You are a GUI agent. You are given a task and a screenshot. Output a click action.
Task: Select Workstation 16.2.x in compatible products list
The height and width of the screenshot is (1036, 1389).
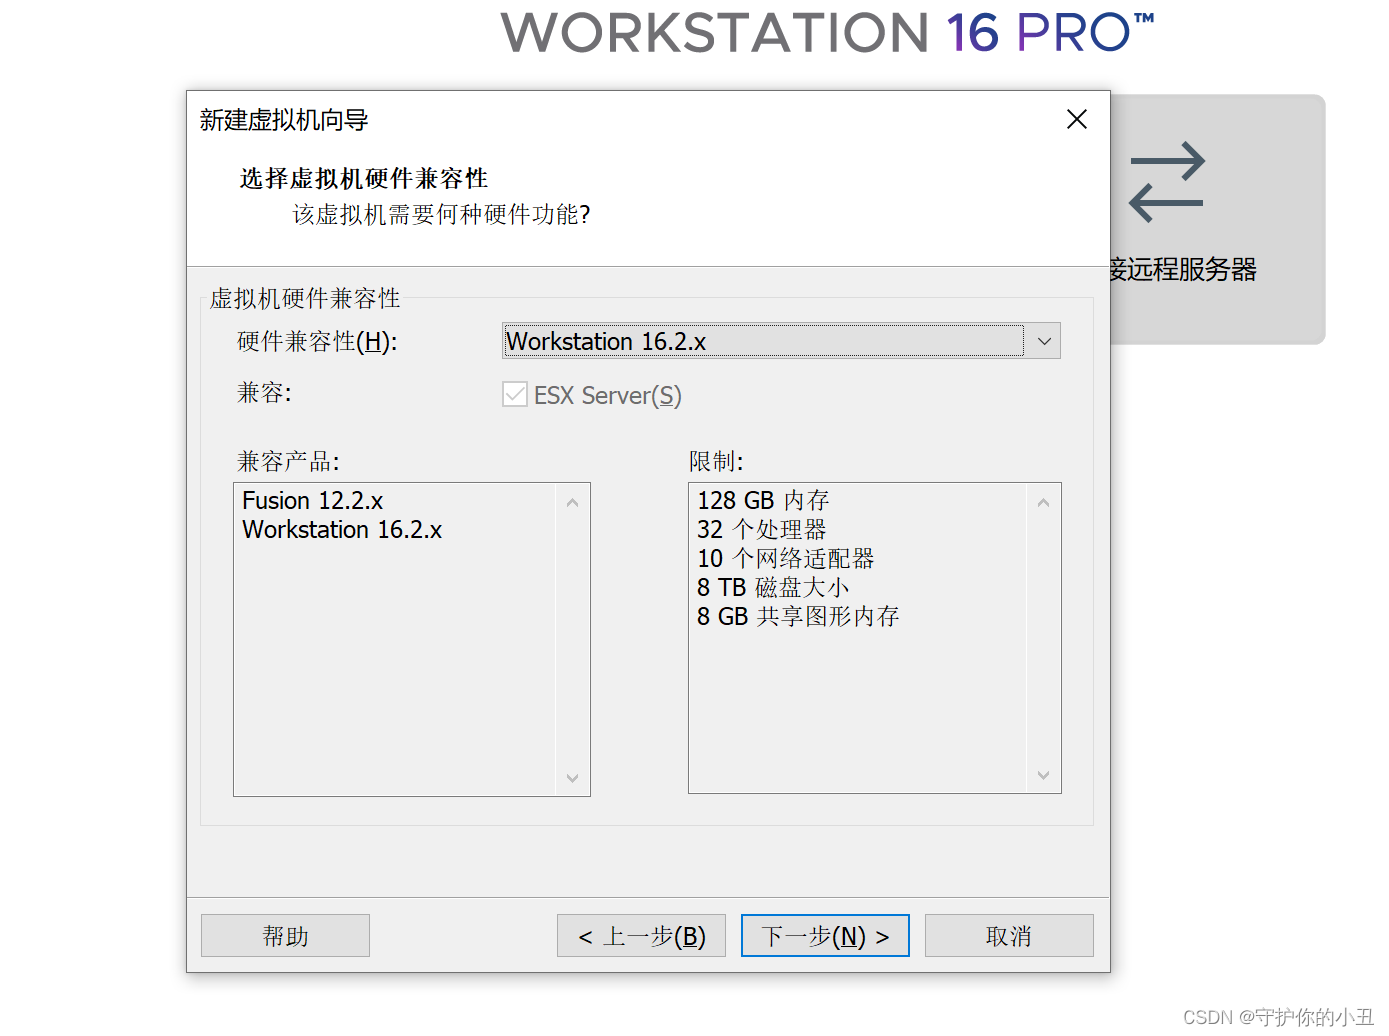tap(342, 530)
